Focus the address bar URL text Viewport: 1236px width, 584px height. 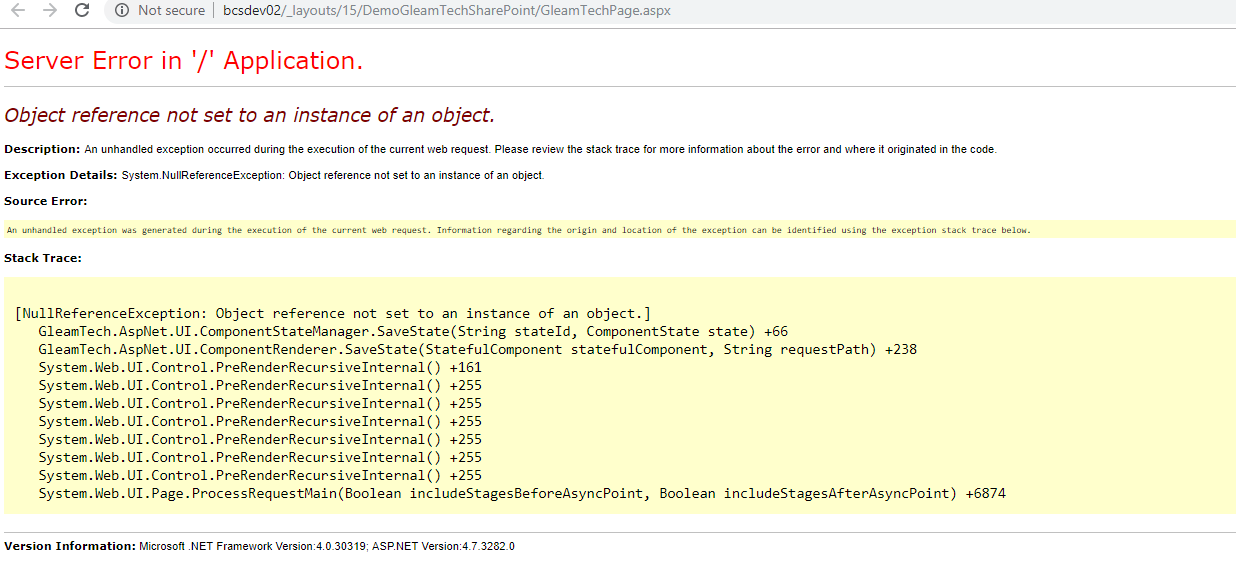click(446, 11)
